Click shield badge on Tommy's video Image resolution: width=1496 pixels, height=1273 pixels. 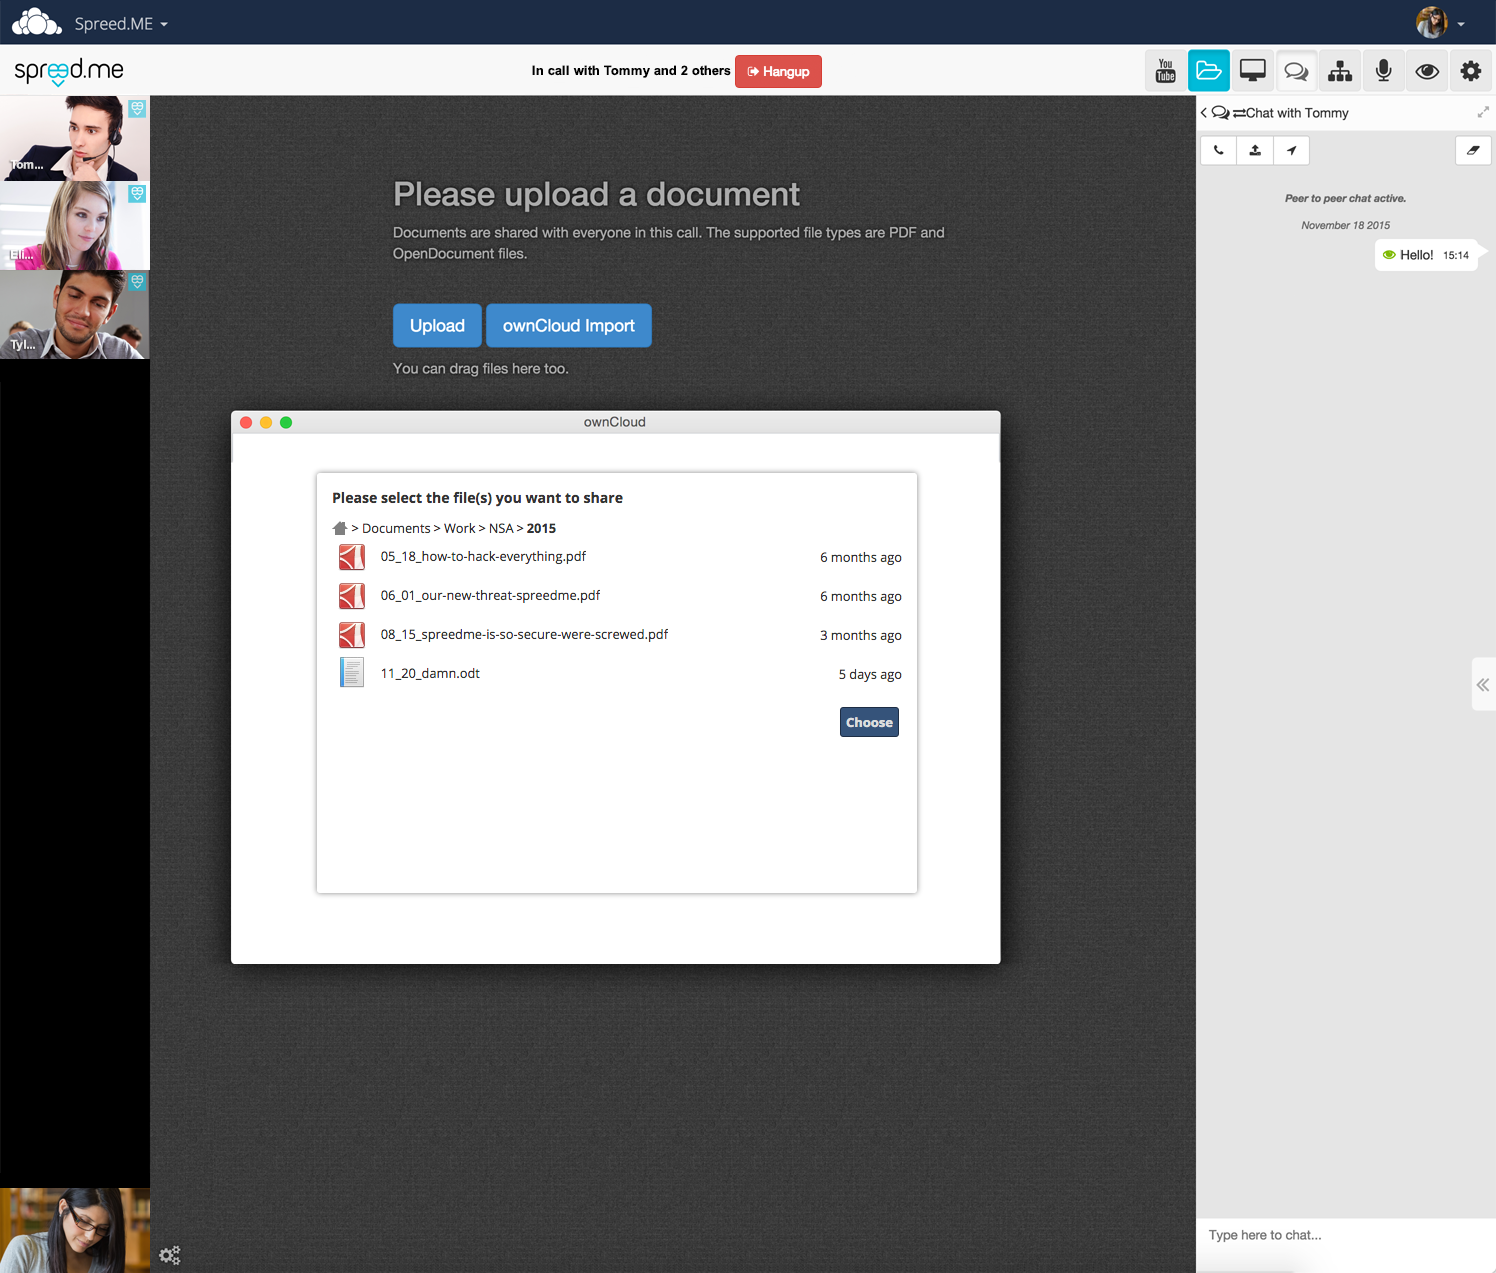[137, 107]
